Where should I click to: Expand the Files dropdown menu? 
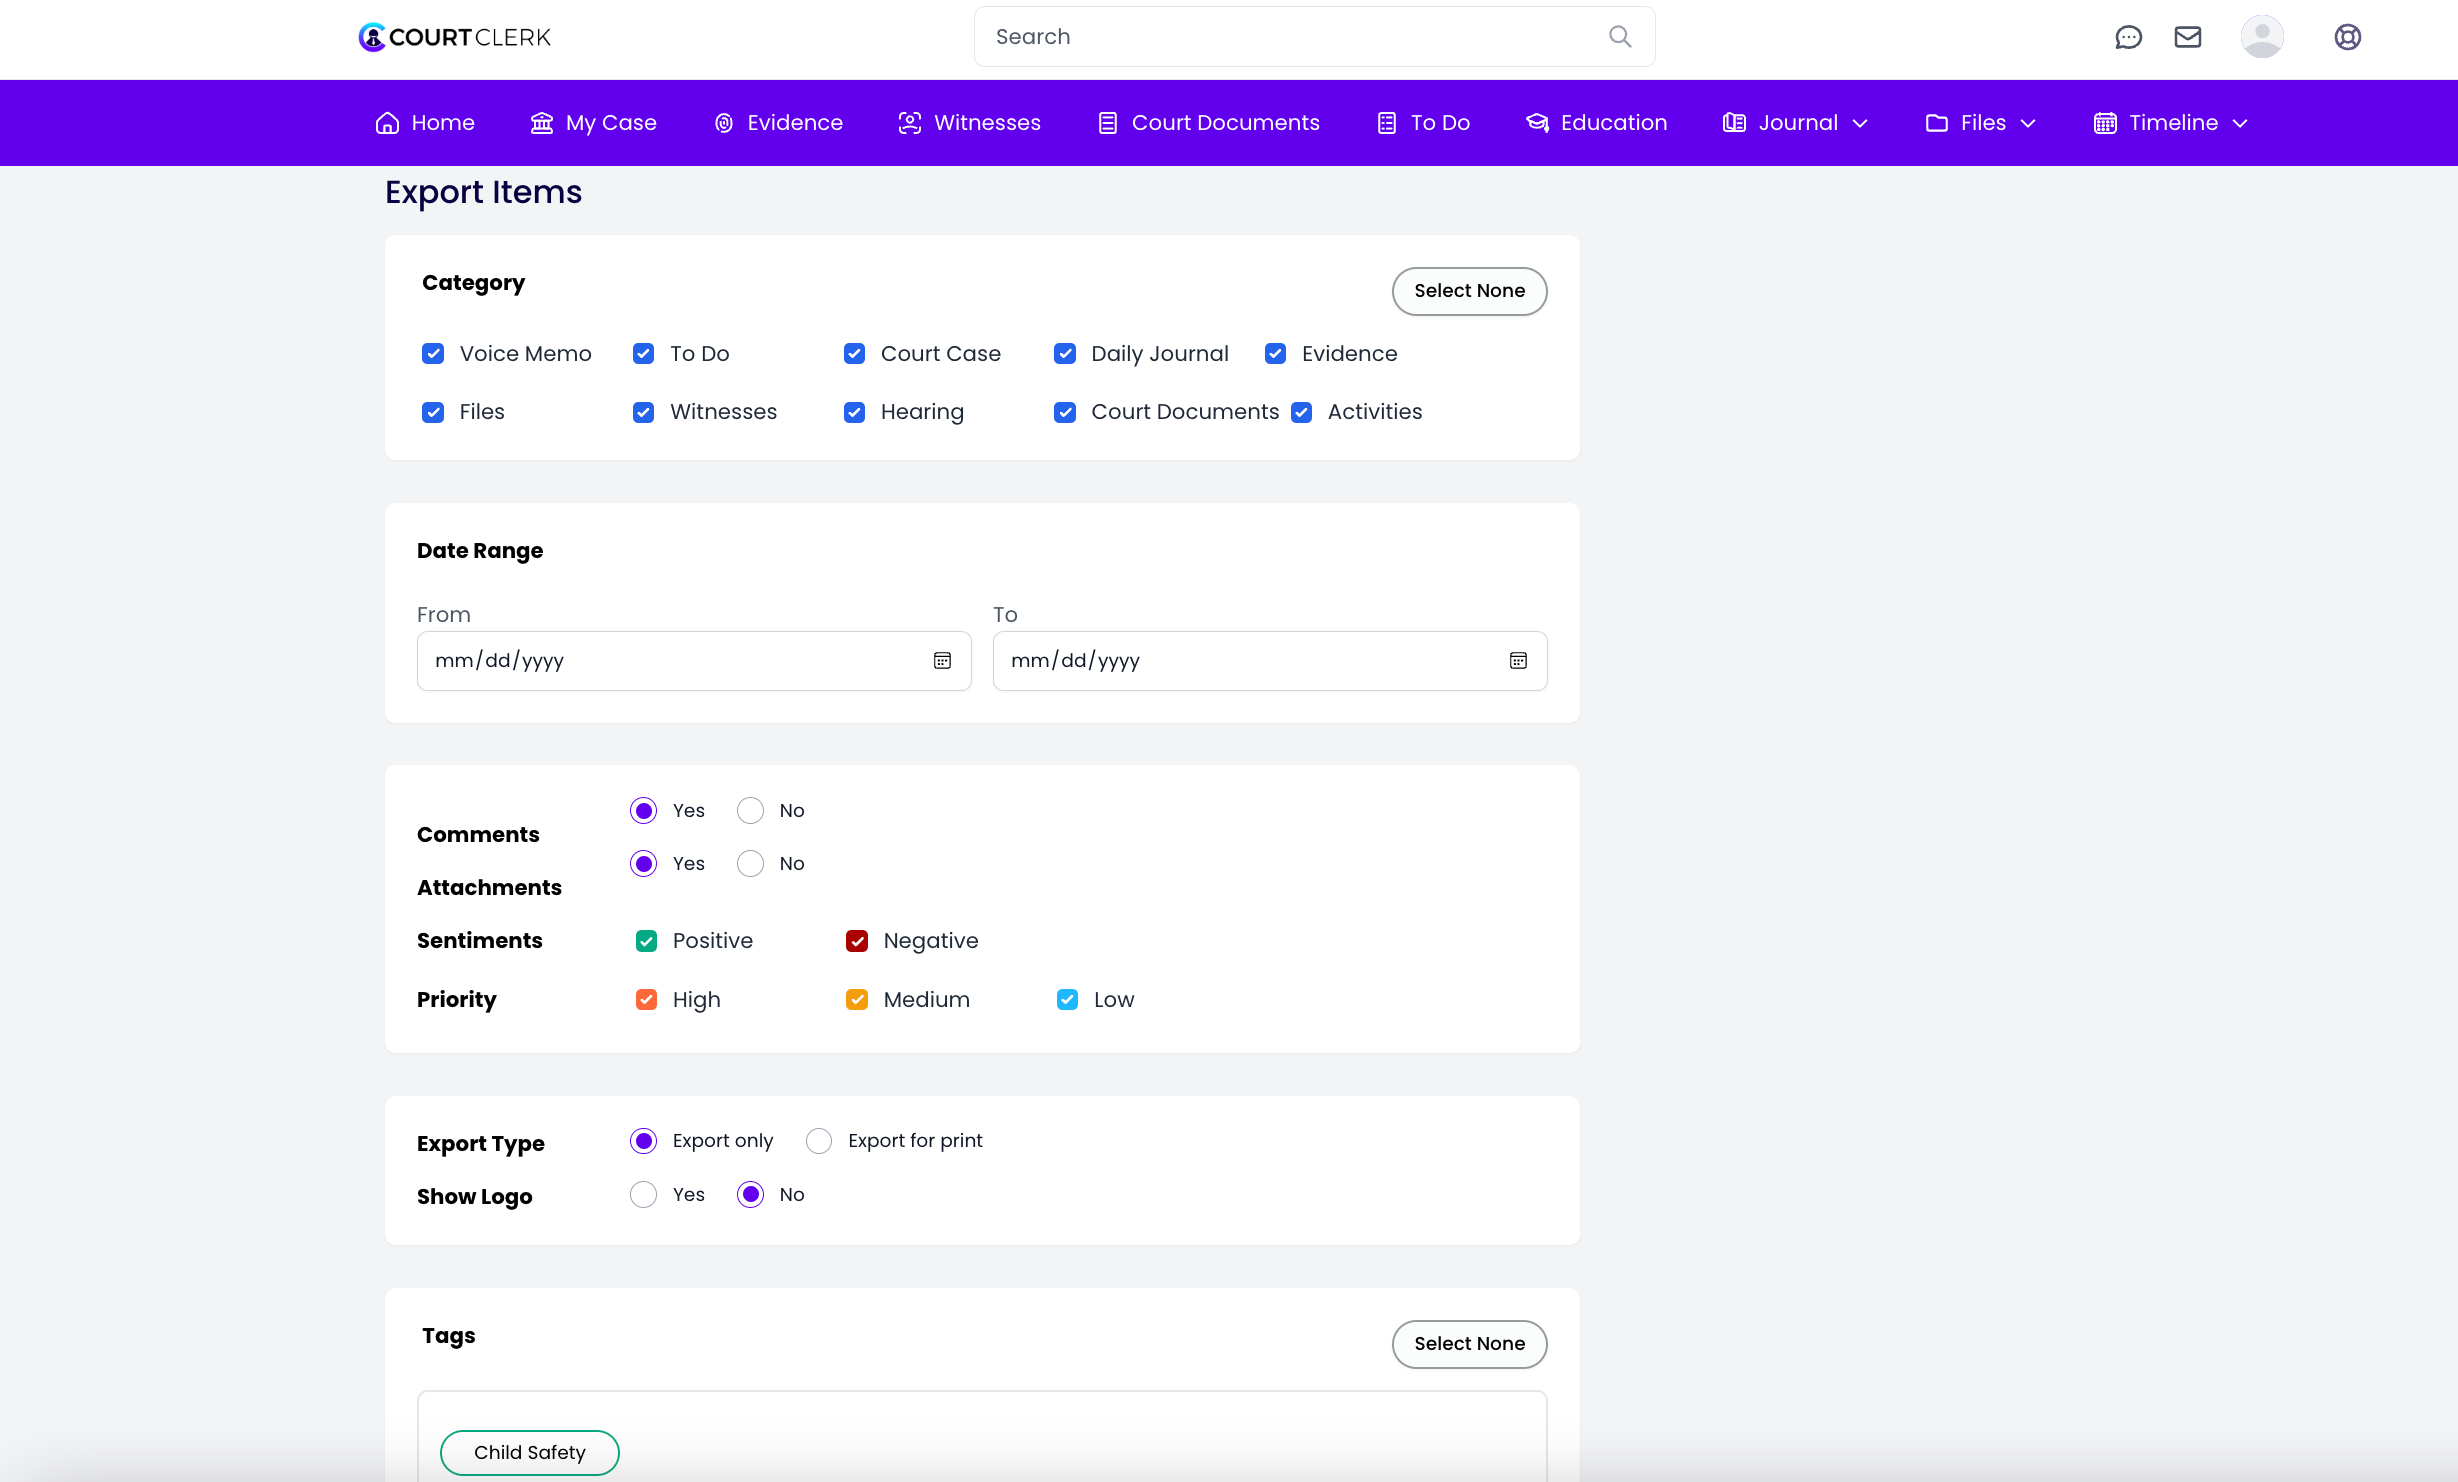click(1980, 123)
